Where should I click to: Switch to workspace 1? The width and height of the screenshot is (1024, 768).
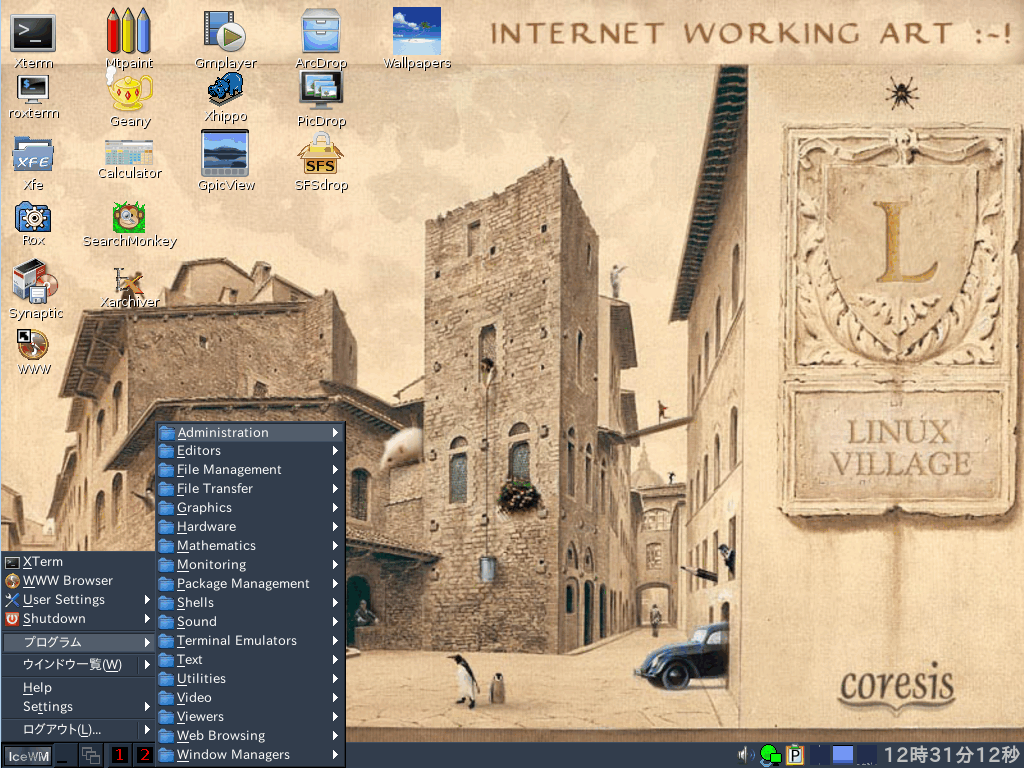[x=119, y=756]
